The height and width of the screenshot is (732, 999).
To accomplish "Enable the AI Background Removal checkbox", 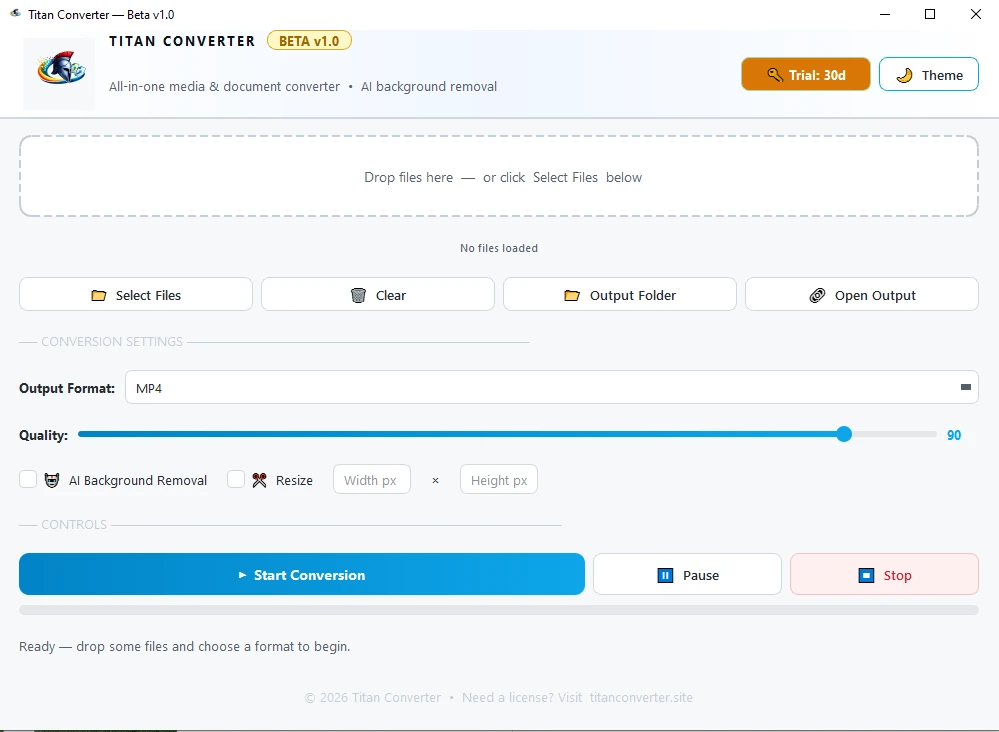I will (x=28, y=480).
